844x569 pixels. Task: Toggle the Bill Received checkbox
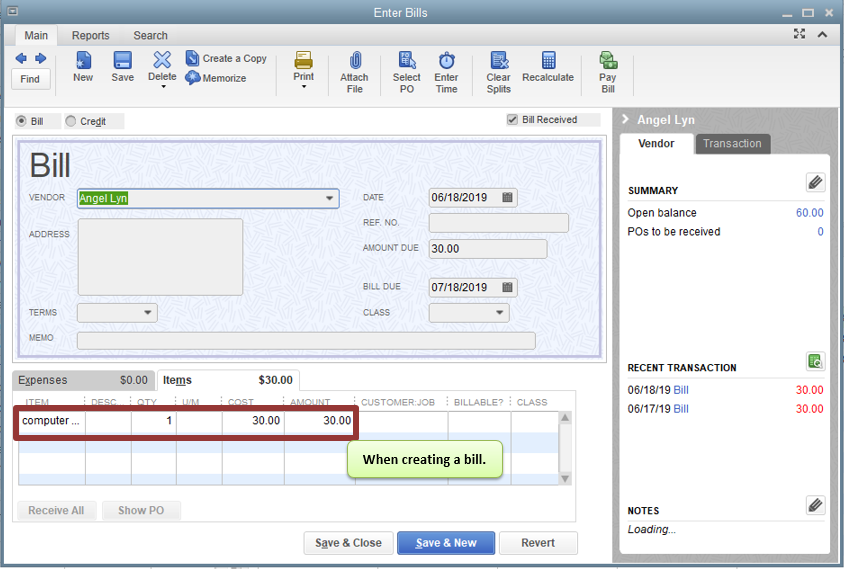[x=512, y=120]
